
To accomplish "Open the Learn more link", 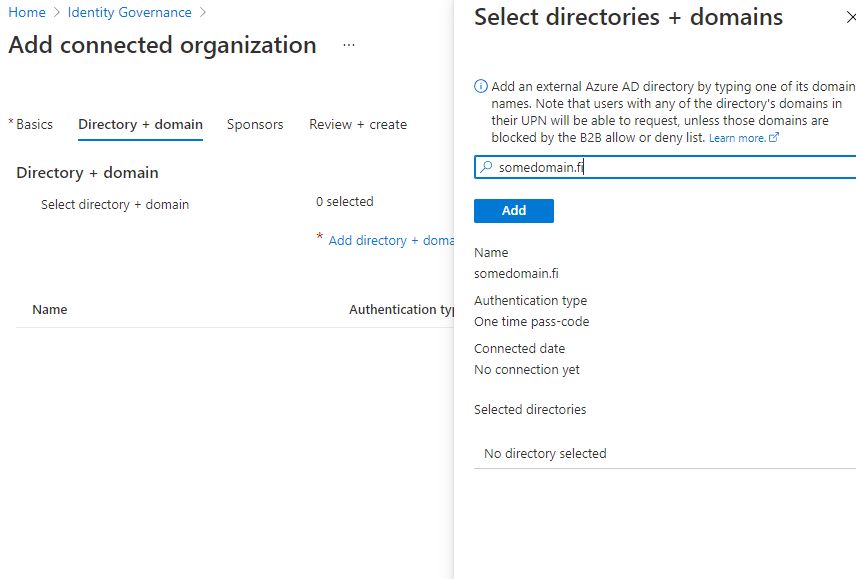I will coord(737,138).
